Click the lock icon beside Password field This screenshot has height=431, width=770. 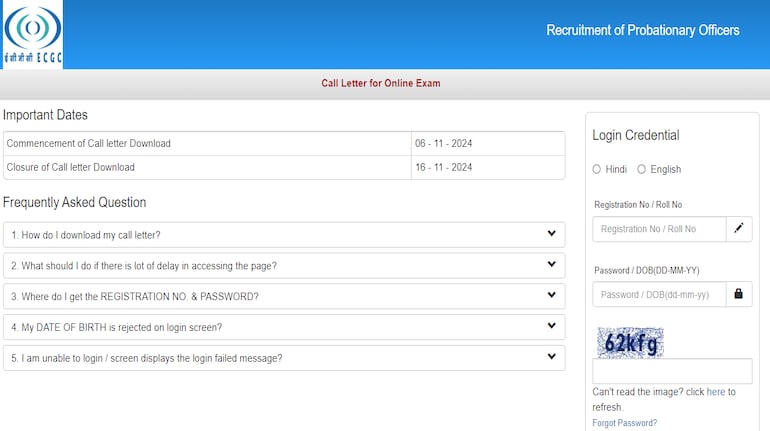tap(738, 294)
